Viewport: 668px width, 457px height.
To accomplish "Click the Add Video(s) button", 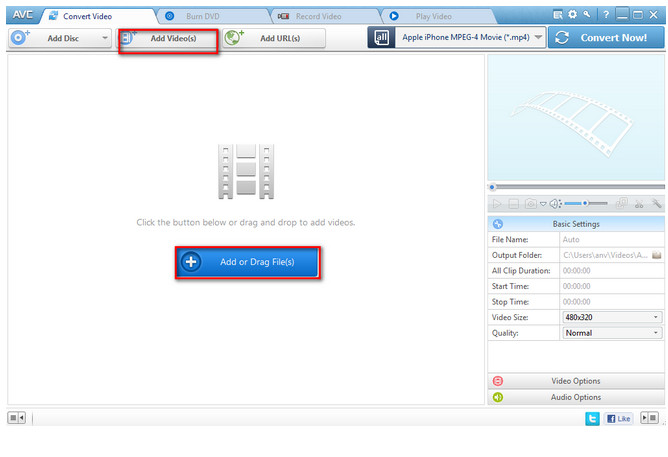I will click(168, 39).
